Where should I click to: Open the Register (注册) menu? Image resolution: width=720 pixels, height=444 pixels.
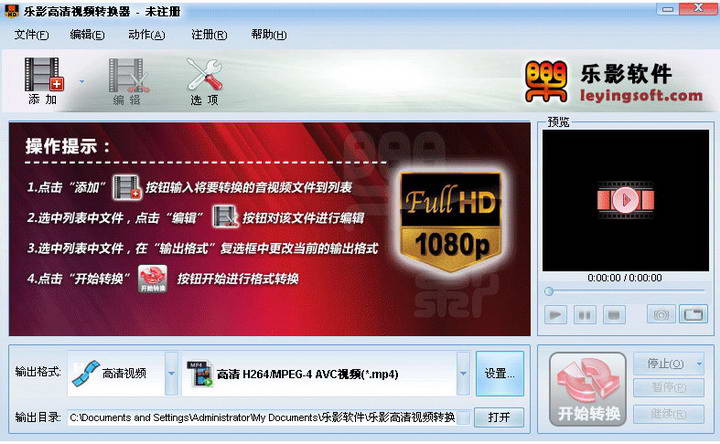point(209,35)
